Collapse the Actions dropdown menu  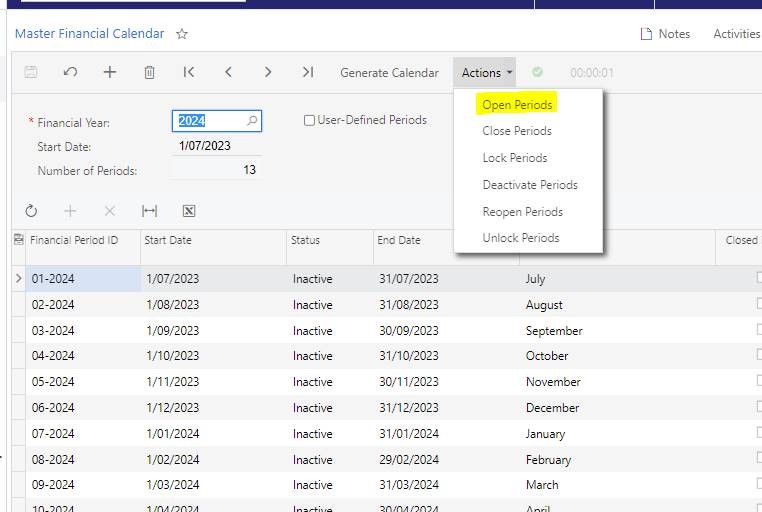pos(486,72)
